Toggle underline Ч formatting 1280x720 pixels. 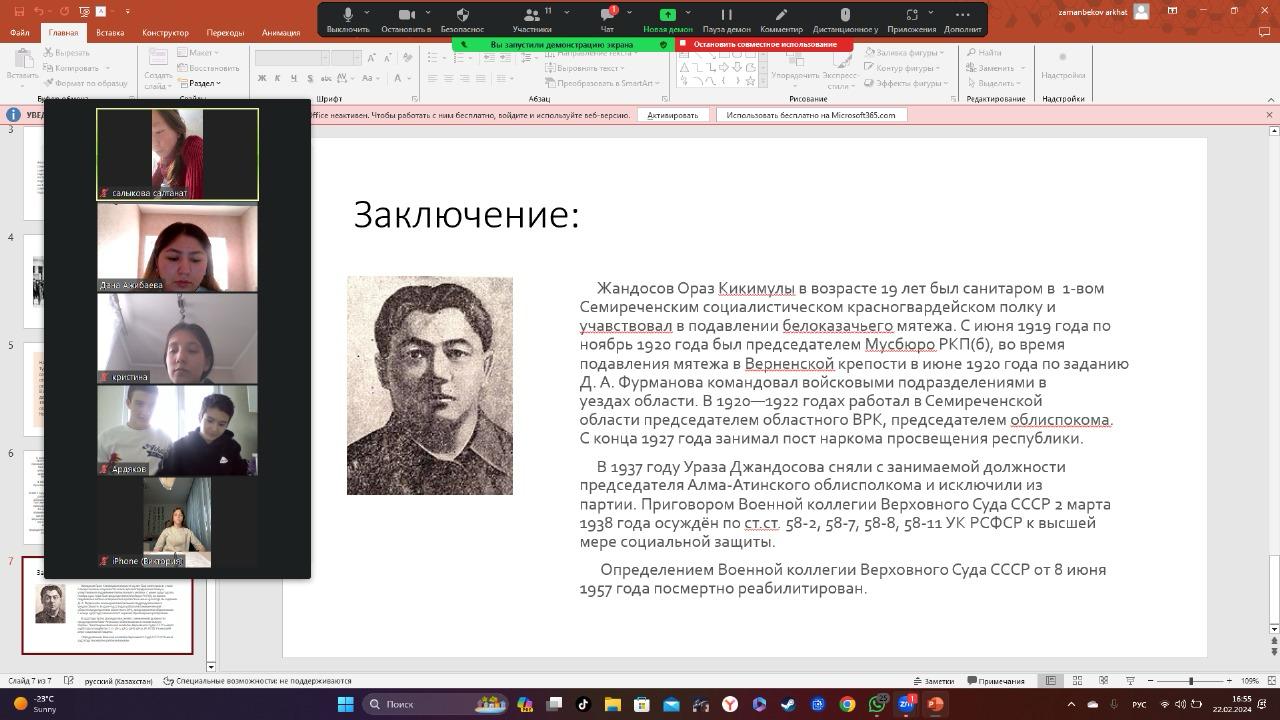click(x=294, y=78)
